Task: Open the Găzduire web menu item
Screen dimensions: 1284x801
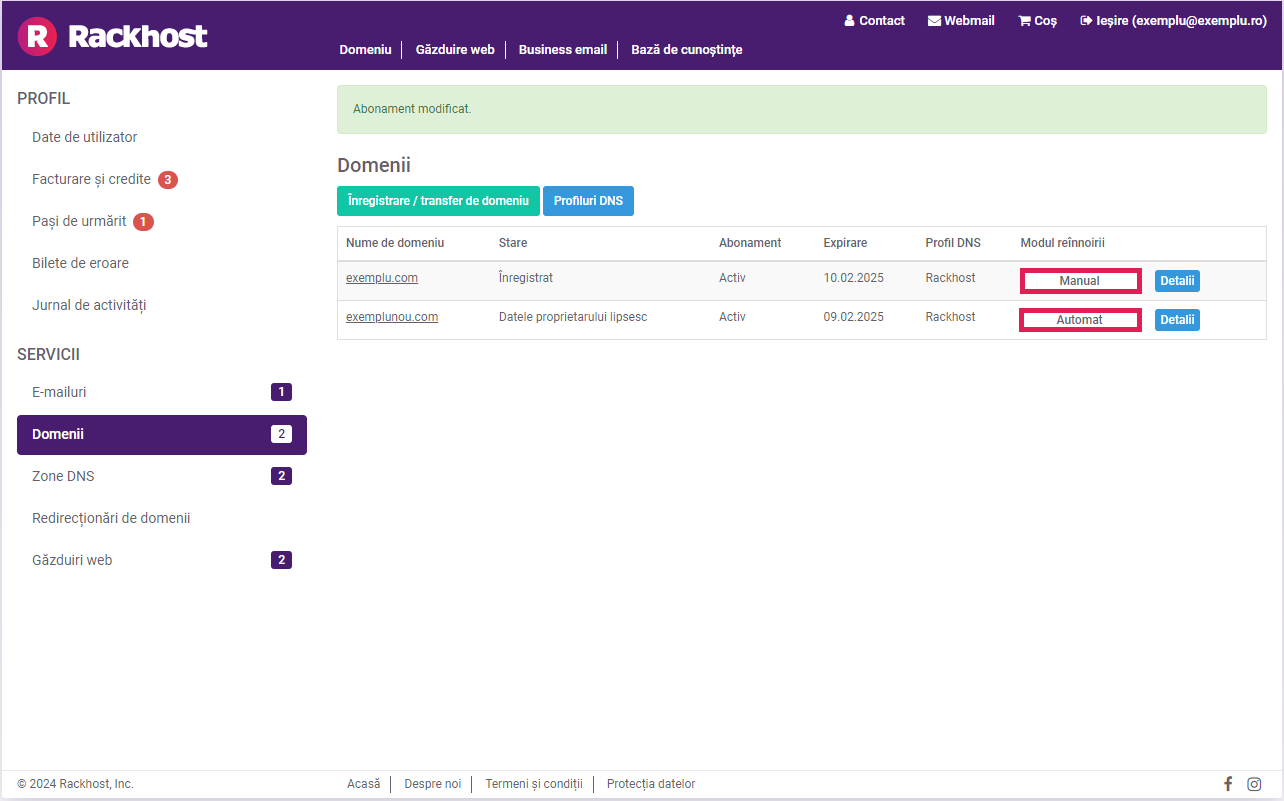Action: tap(455, 49)
